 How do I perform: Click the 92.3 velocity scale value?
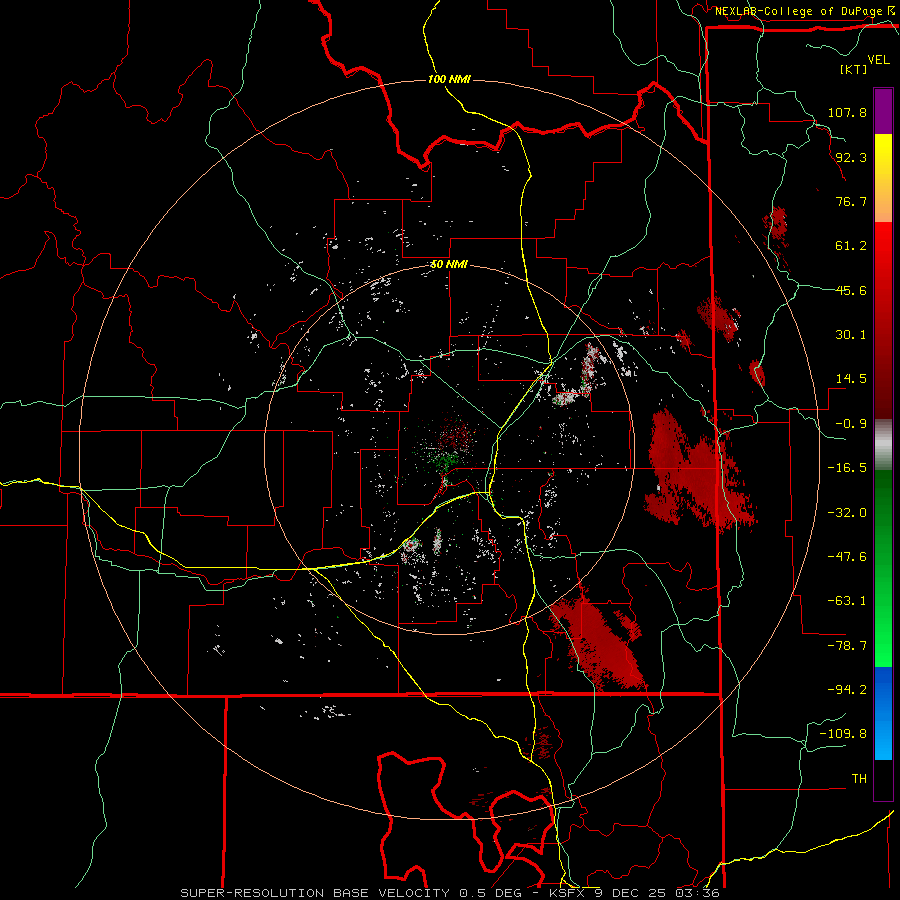pyautogui.click(x=851, y=157)
